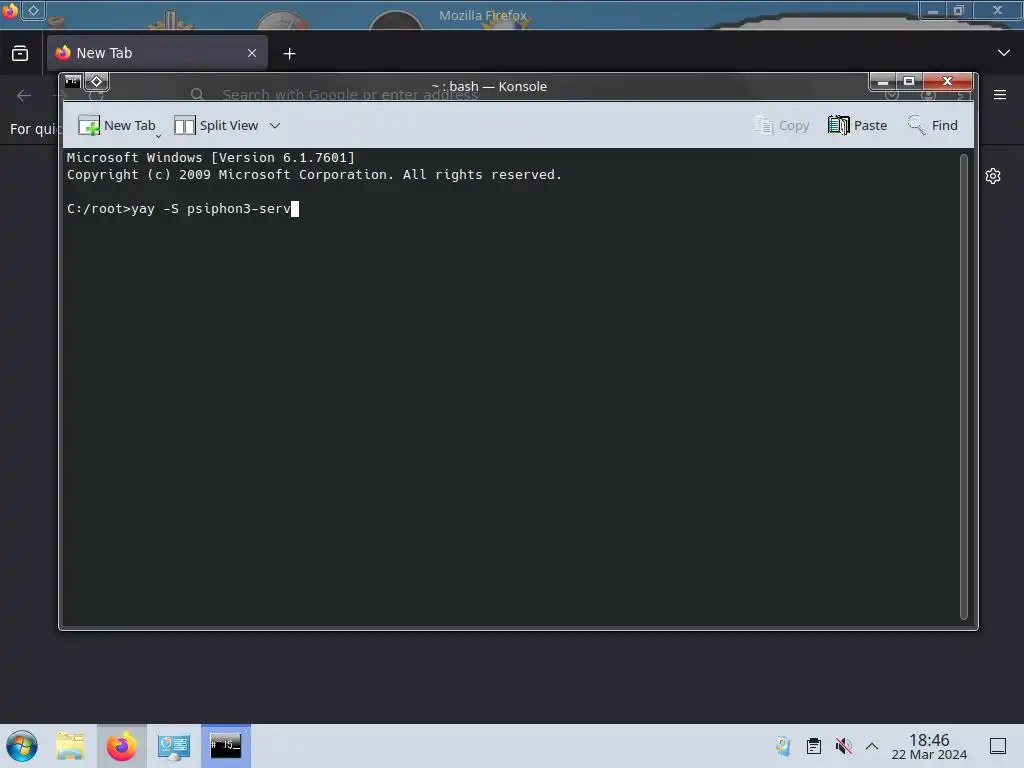Open the Firefox hamburger menu
This screenshot has height=768, width=1024.
1000,95
